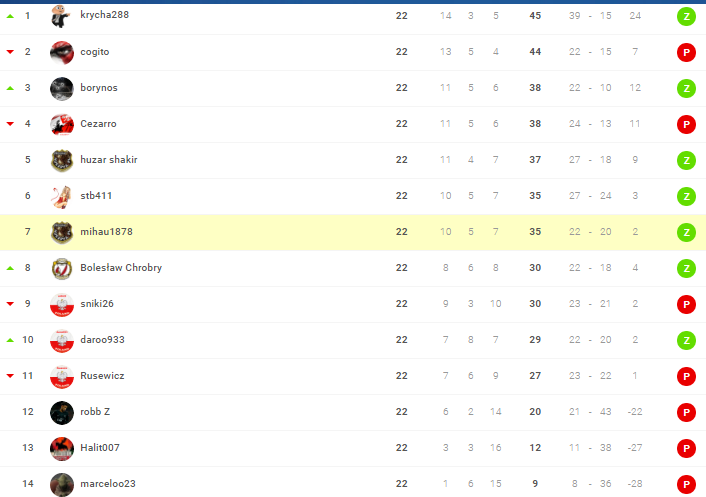Open the Rusewicz player name link

tap(103, 376)
